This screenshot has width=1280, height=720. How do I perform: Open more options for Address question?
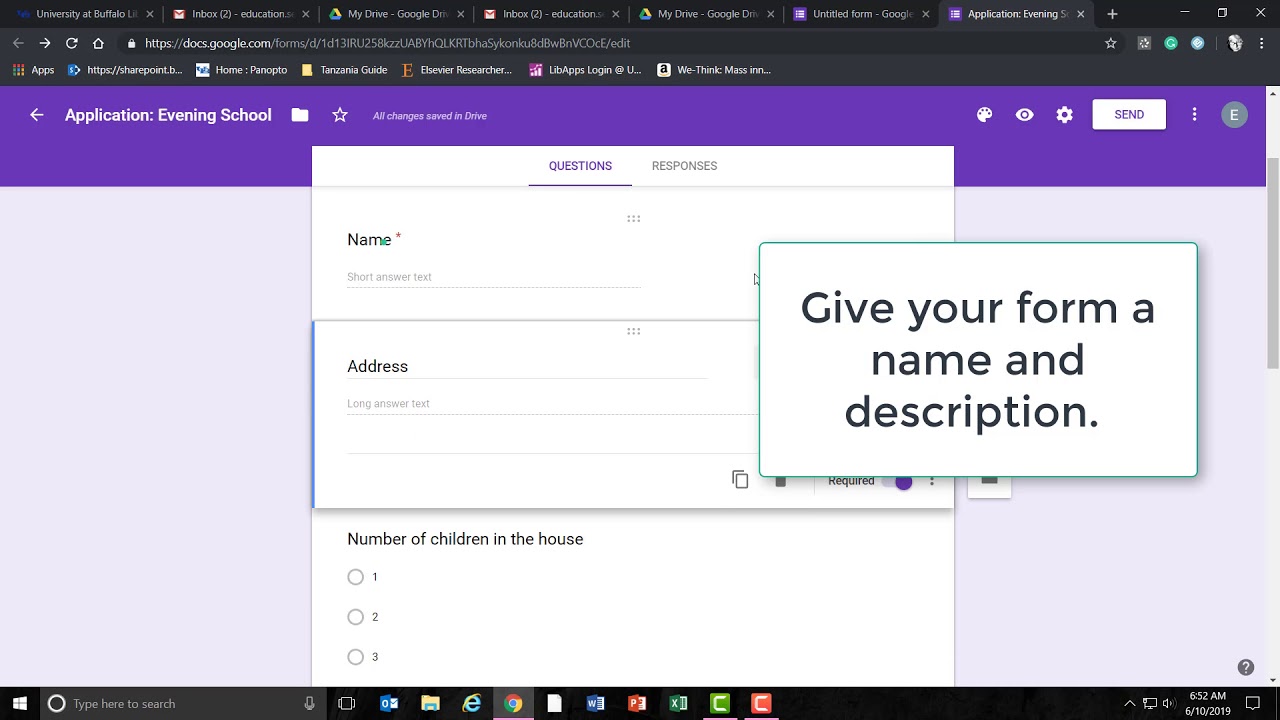[x=932, y=481]
